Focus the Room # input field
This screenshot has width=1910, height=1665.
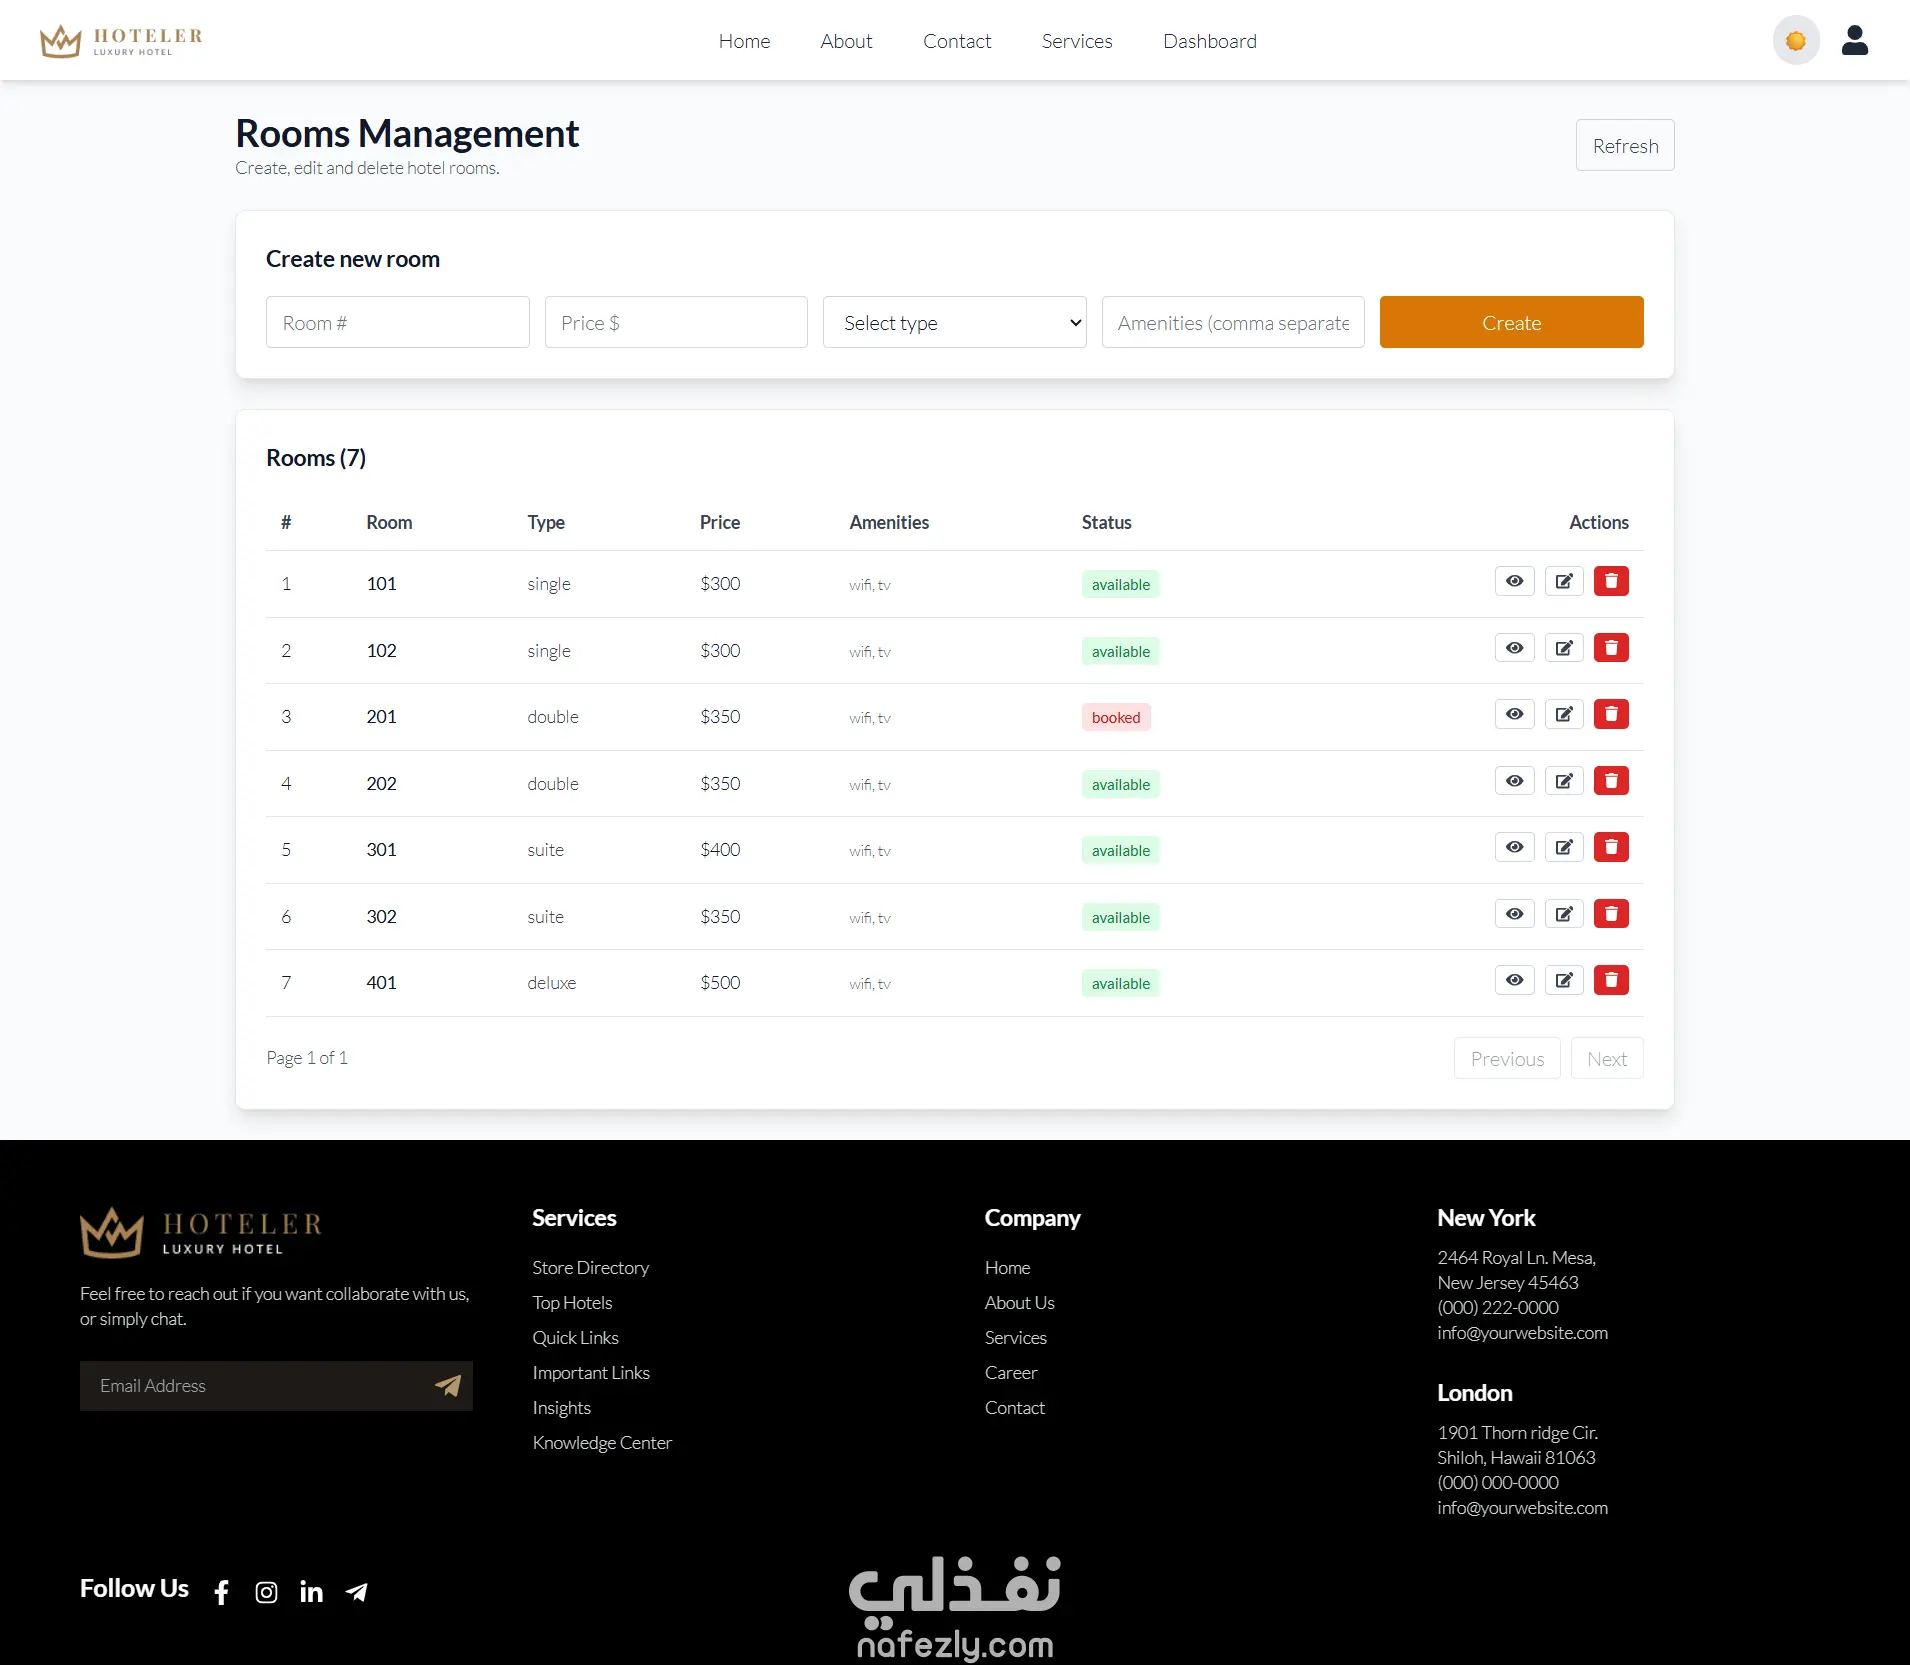point(397,322)
